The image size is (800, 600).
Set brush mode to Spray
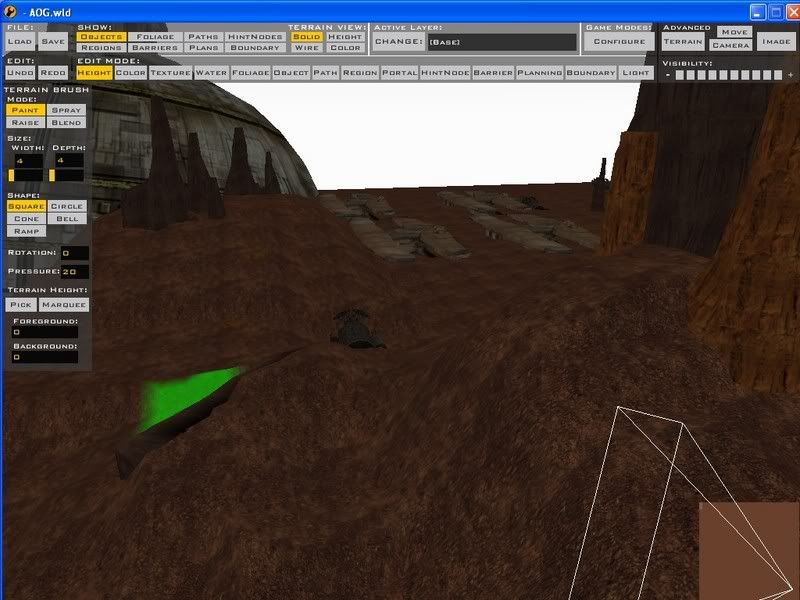pos(66,110)
